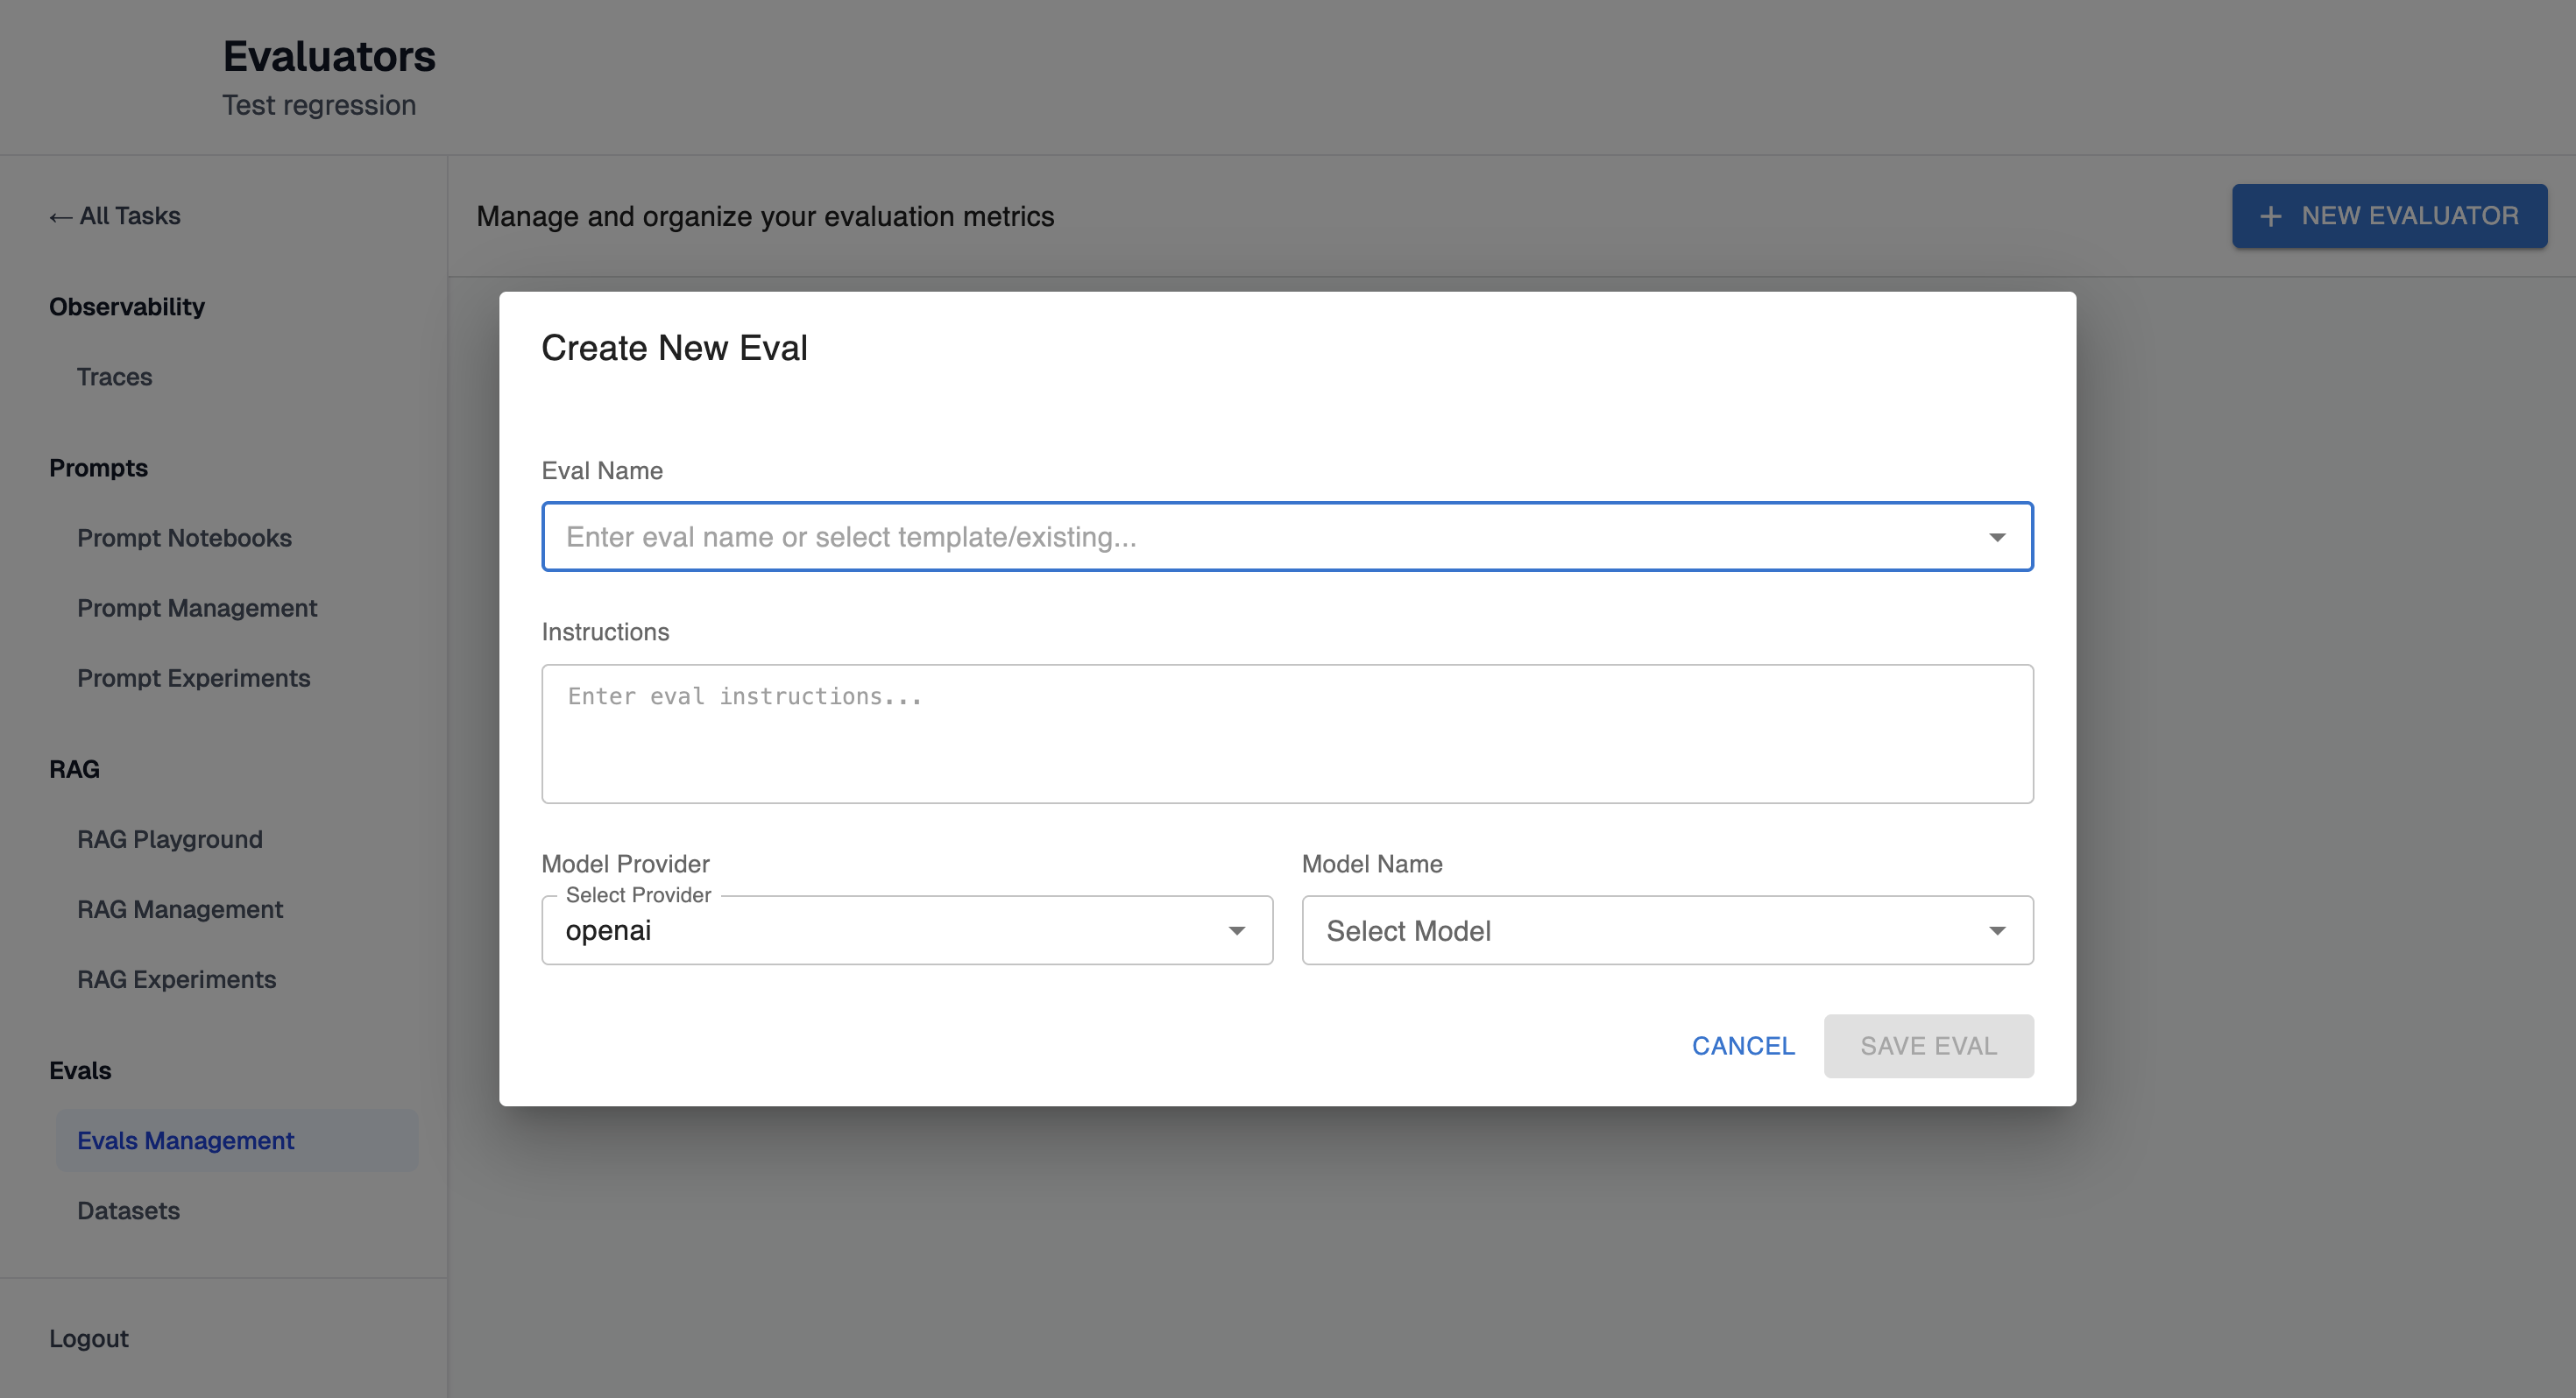Navigate to Prompt Management
2576x1398 pixels.
click(197, 608)
